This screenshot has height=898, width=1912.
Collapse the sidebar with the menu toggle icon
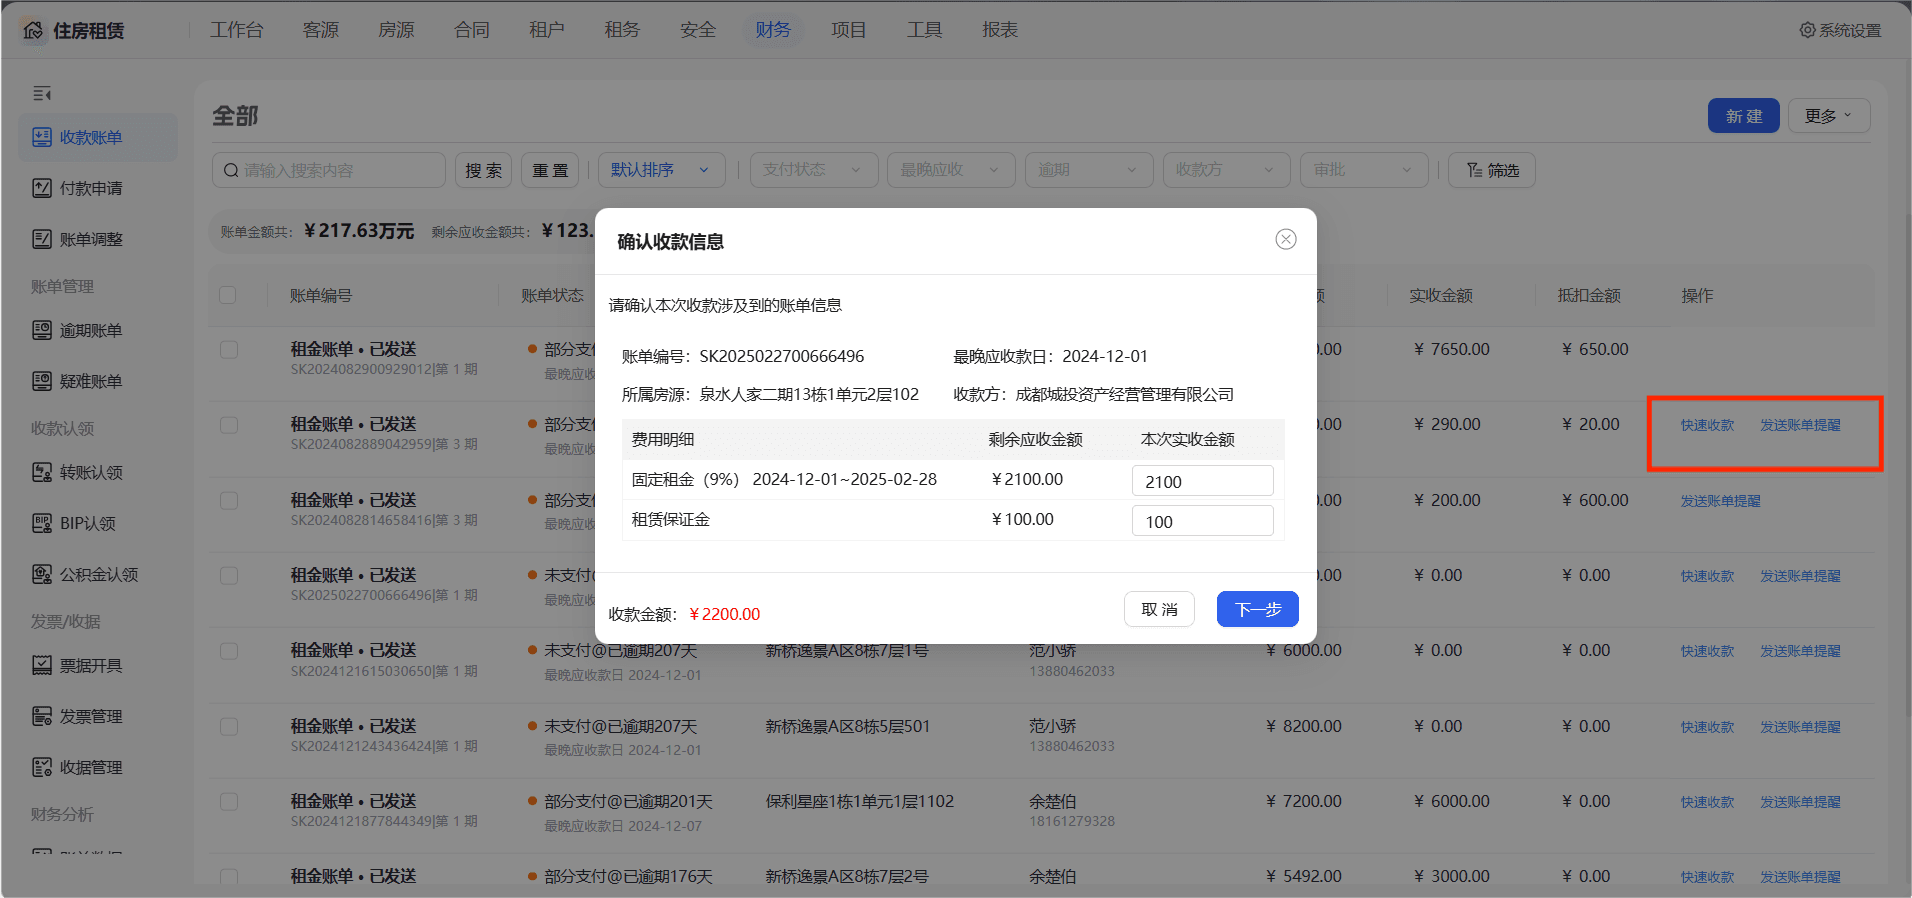click(x=41, y=93)
